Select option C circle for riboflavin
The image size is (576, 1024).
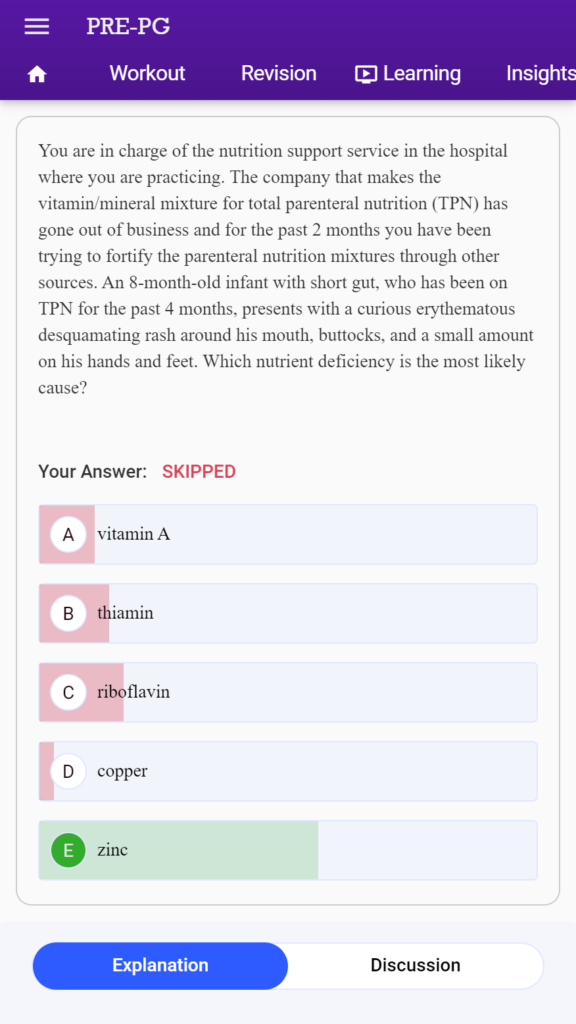pos(68,692)
